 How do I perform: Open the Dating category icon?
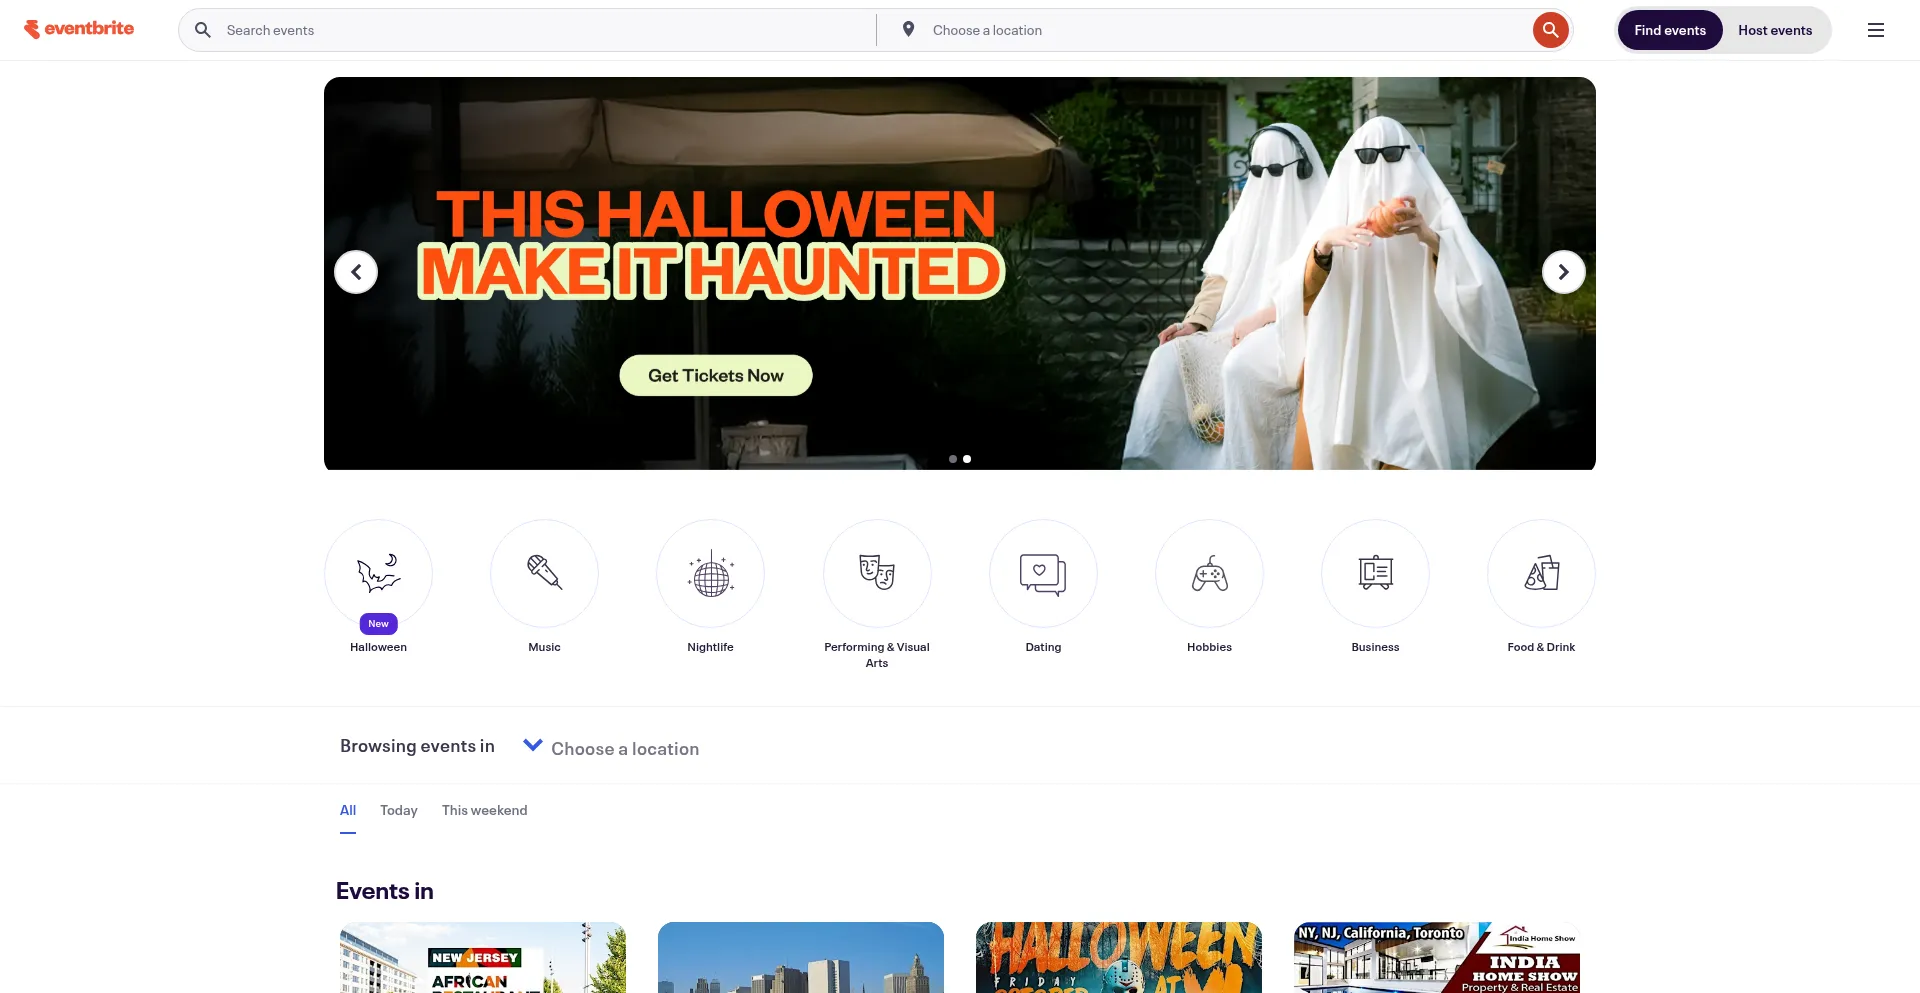1043,573
